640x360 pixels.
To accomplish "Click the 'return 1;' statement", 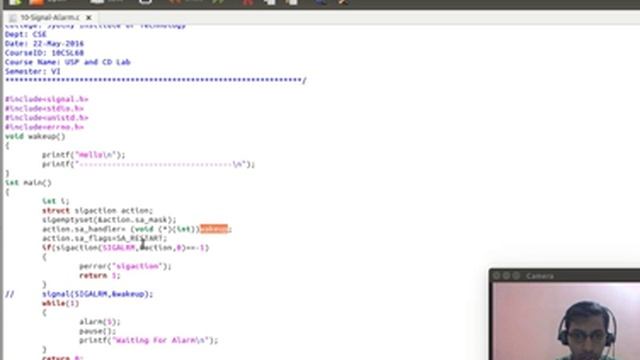I will click(x=100, y=276).
